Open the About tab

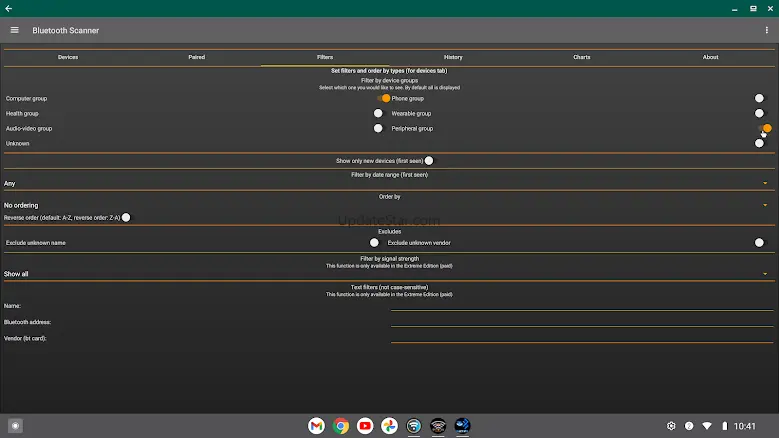(x=710, y=57)
